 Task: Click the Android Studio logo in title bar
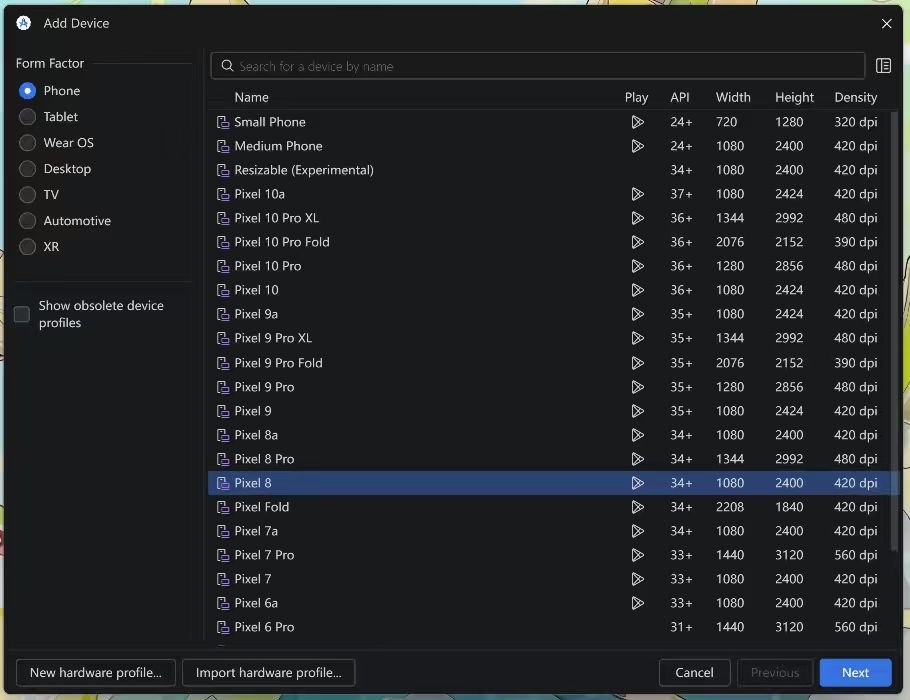[x=24, y=23]
